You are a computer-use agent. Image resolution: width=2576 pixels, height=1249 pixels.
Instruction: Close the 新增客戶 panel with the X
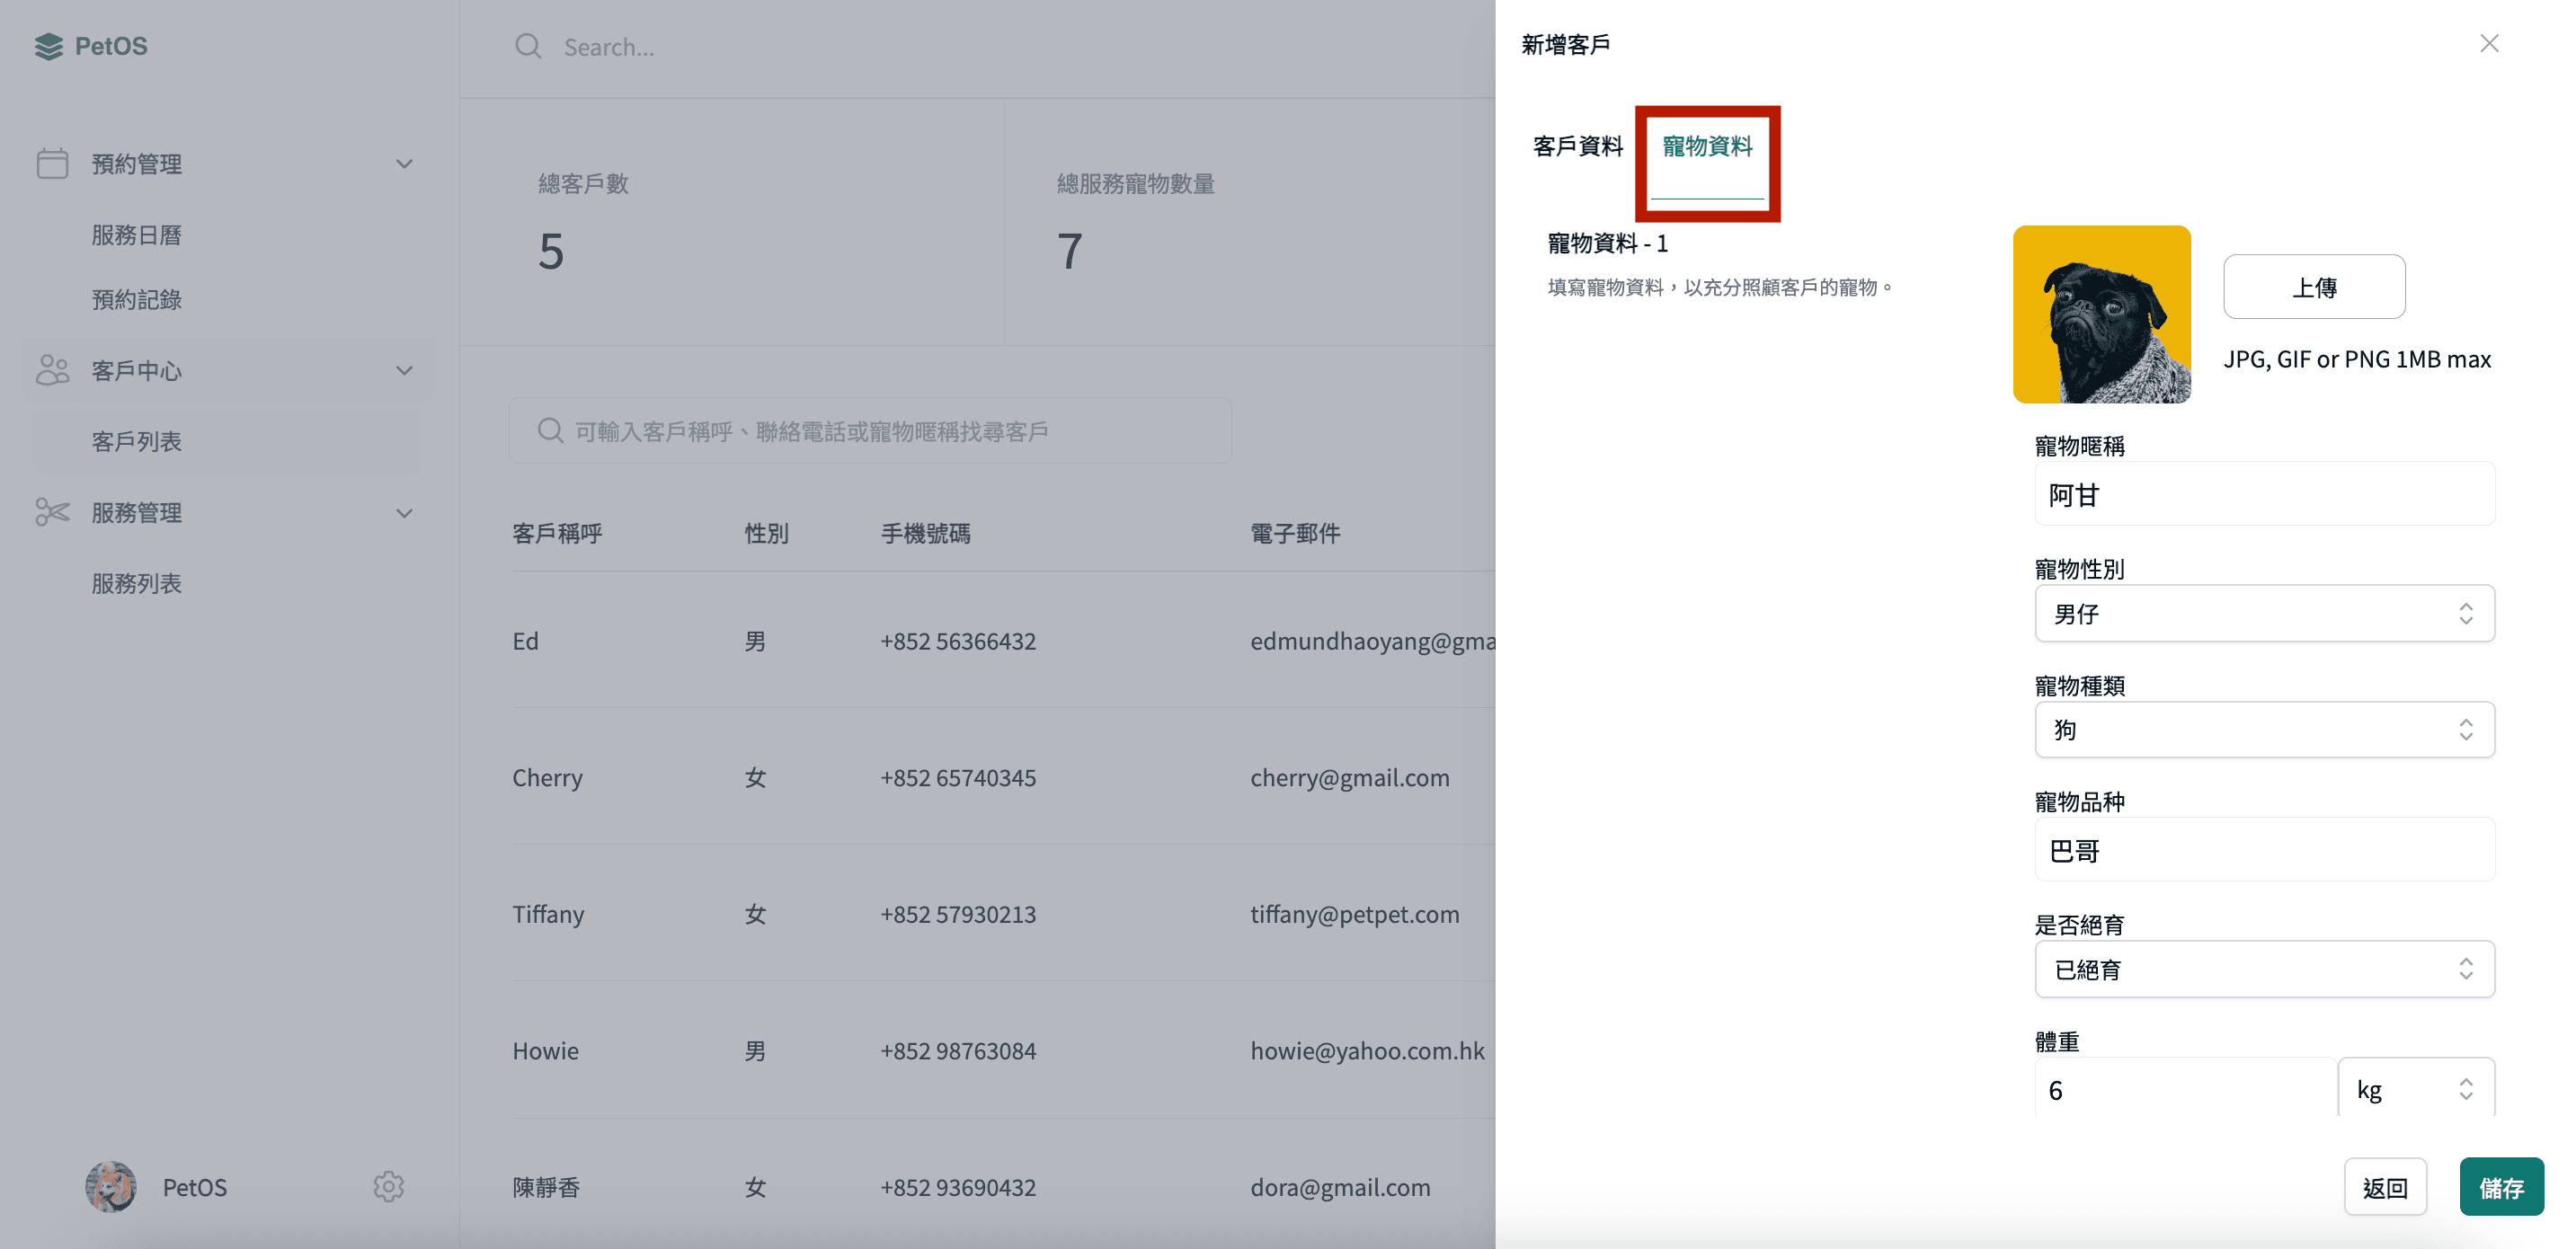[x=2489, y=43]
